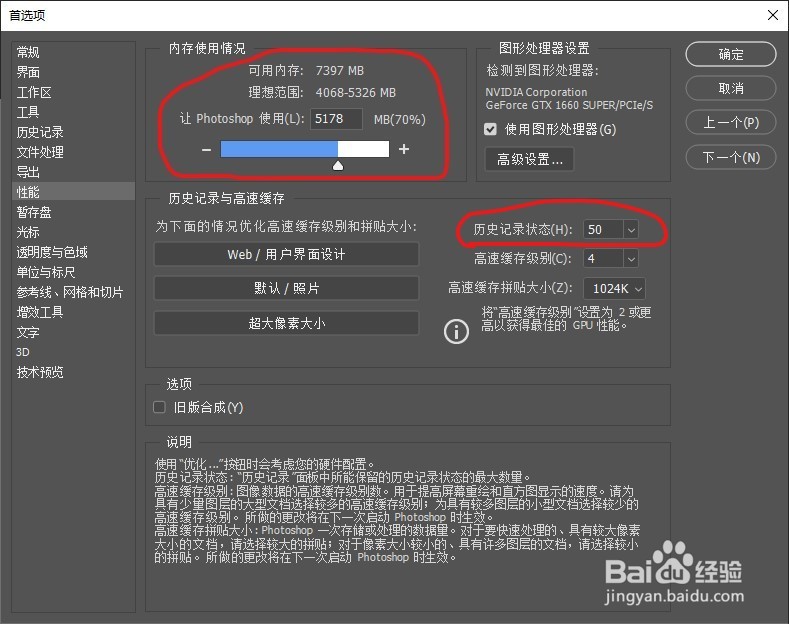Viewport: 789px width, 624px height.
Task: Open 暂存盘 preferences category
Action: [x=73, y=212]
